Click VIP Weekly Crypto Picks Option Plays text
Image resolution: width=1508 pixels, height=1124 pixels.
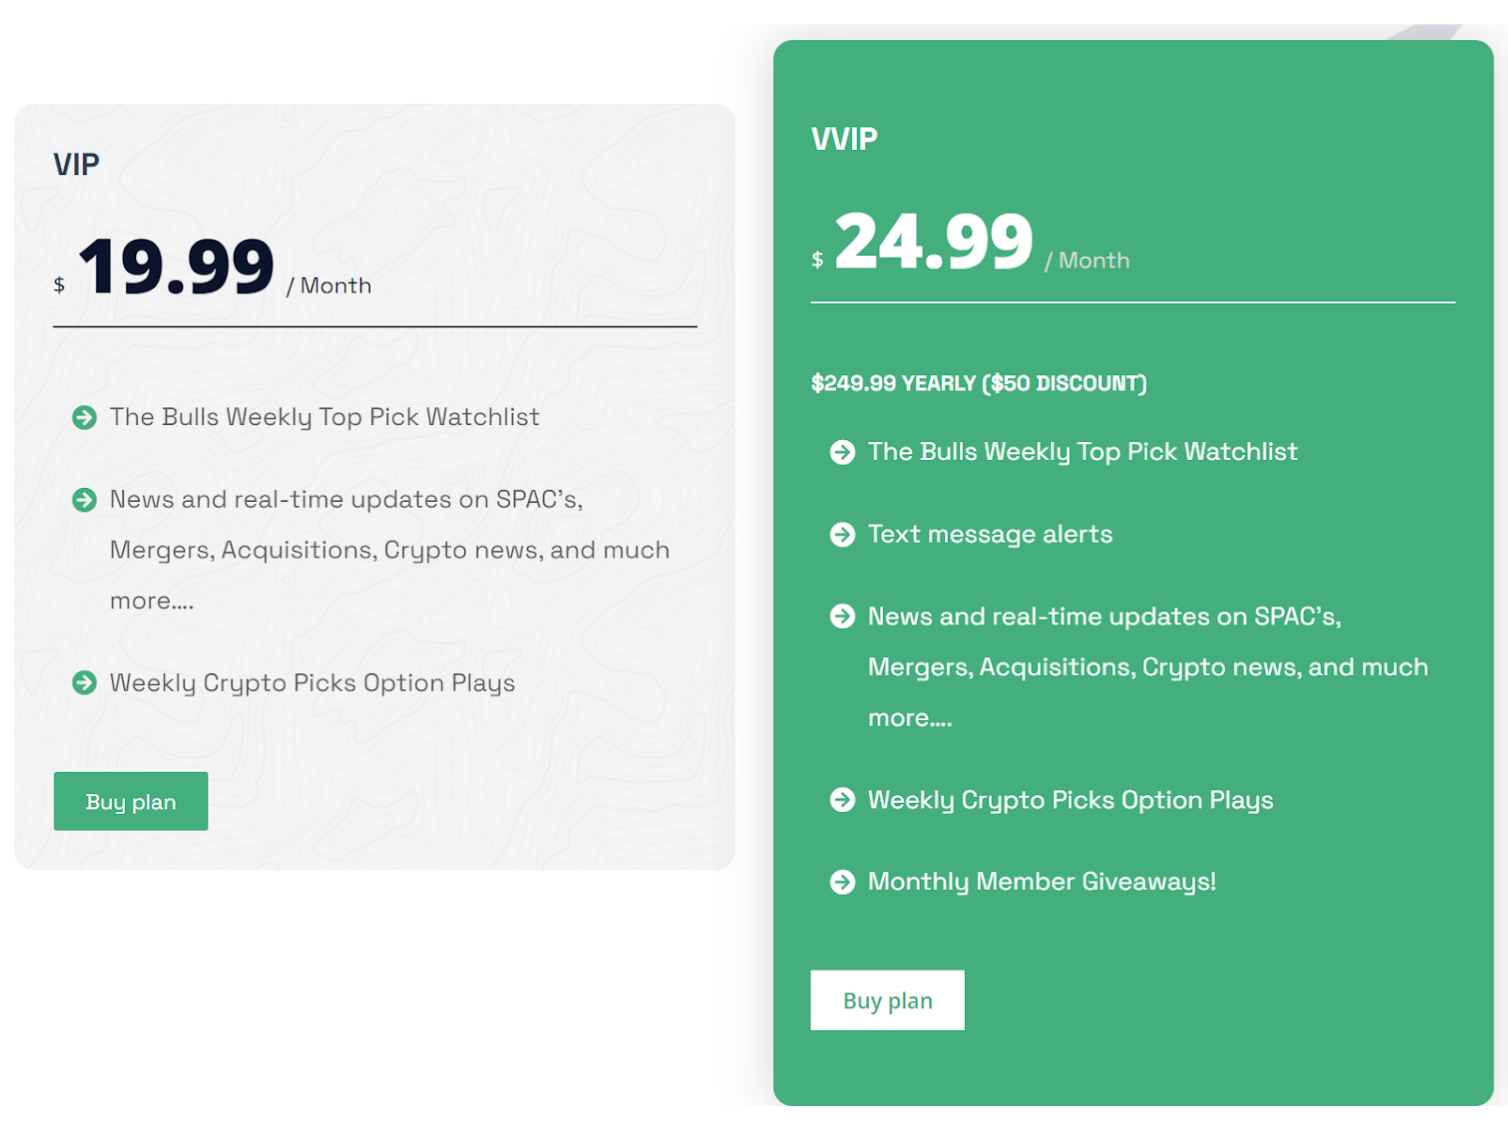pos(312,683)
